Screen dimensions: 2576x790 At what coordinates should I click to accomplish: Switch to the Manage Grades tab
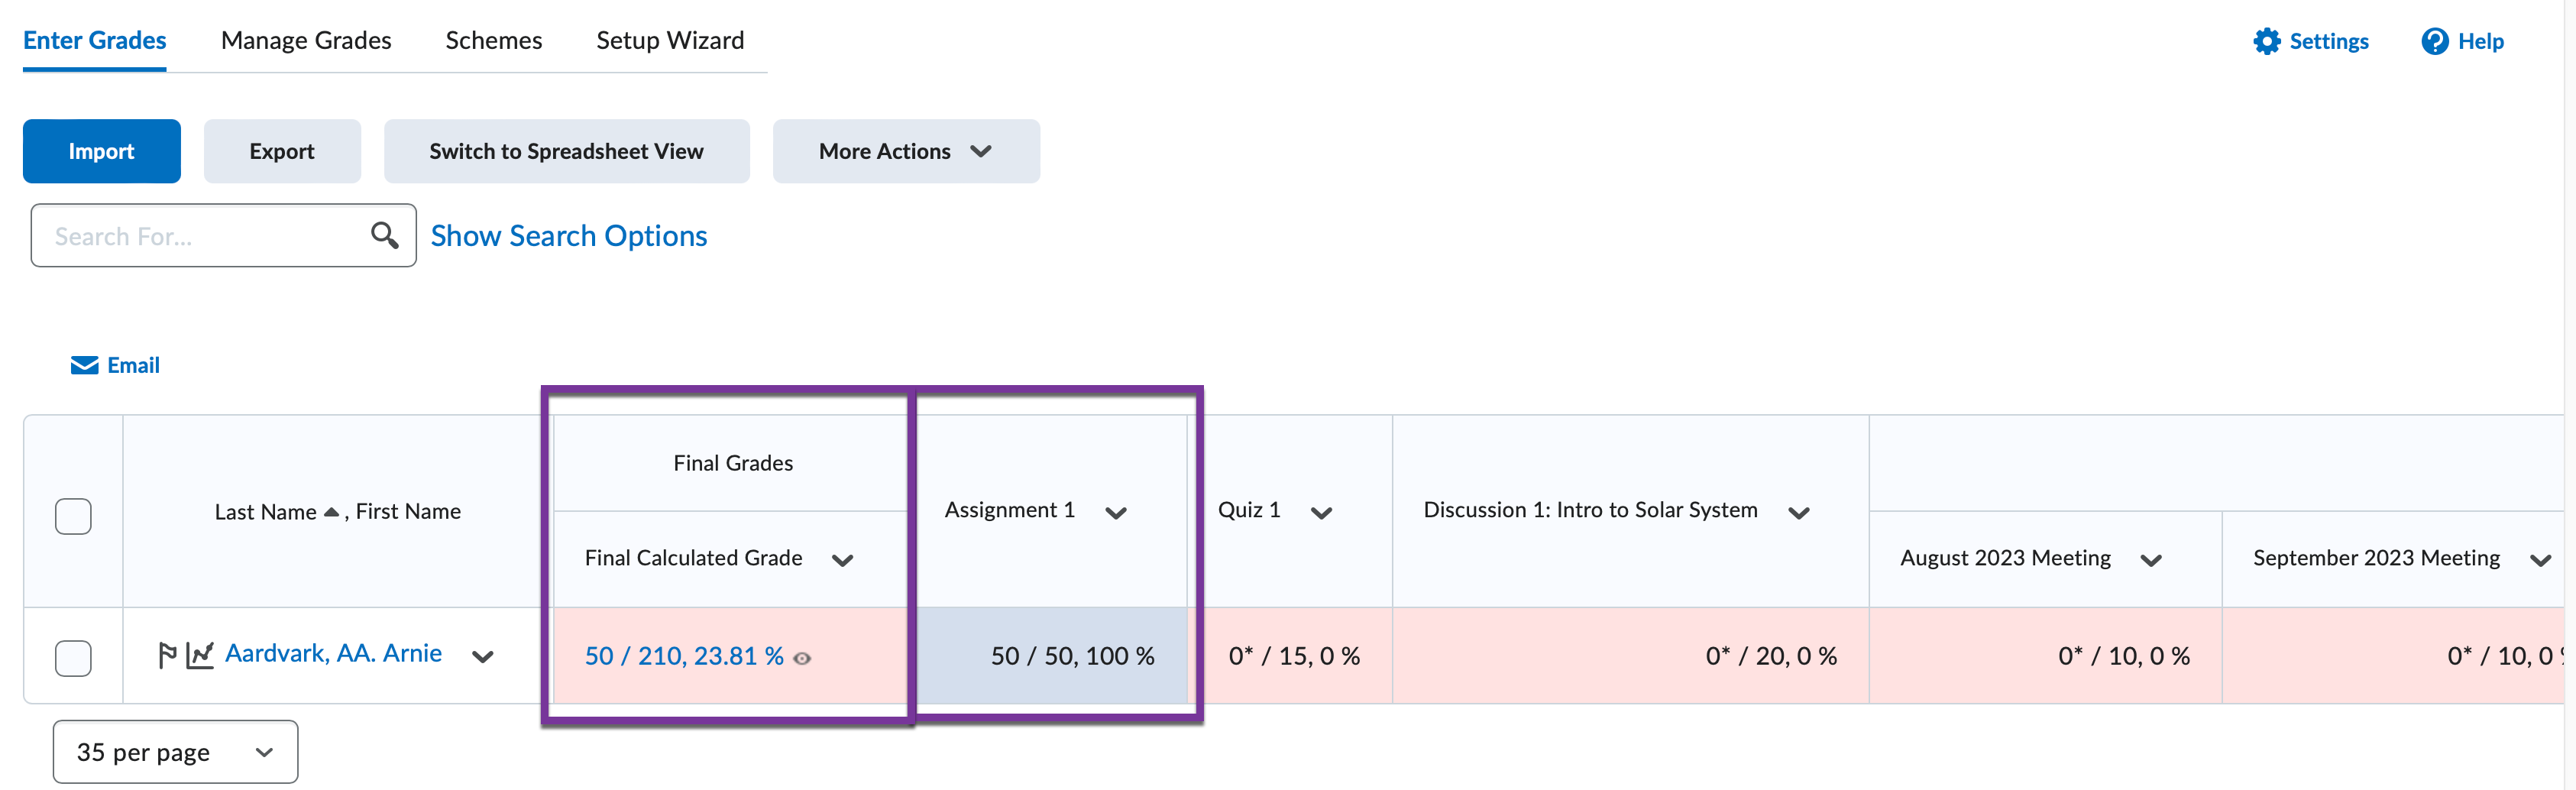click(x=306, y=40)
